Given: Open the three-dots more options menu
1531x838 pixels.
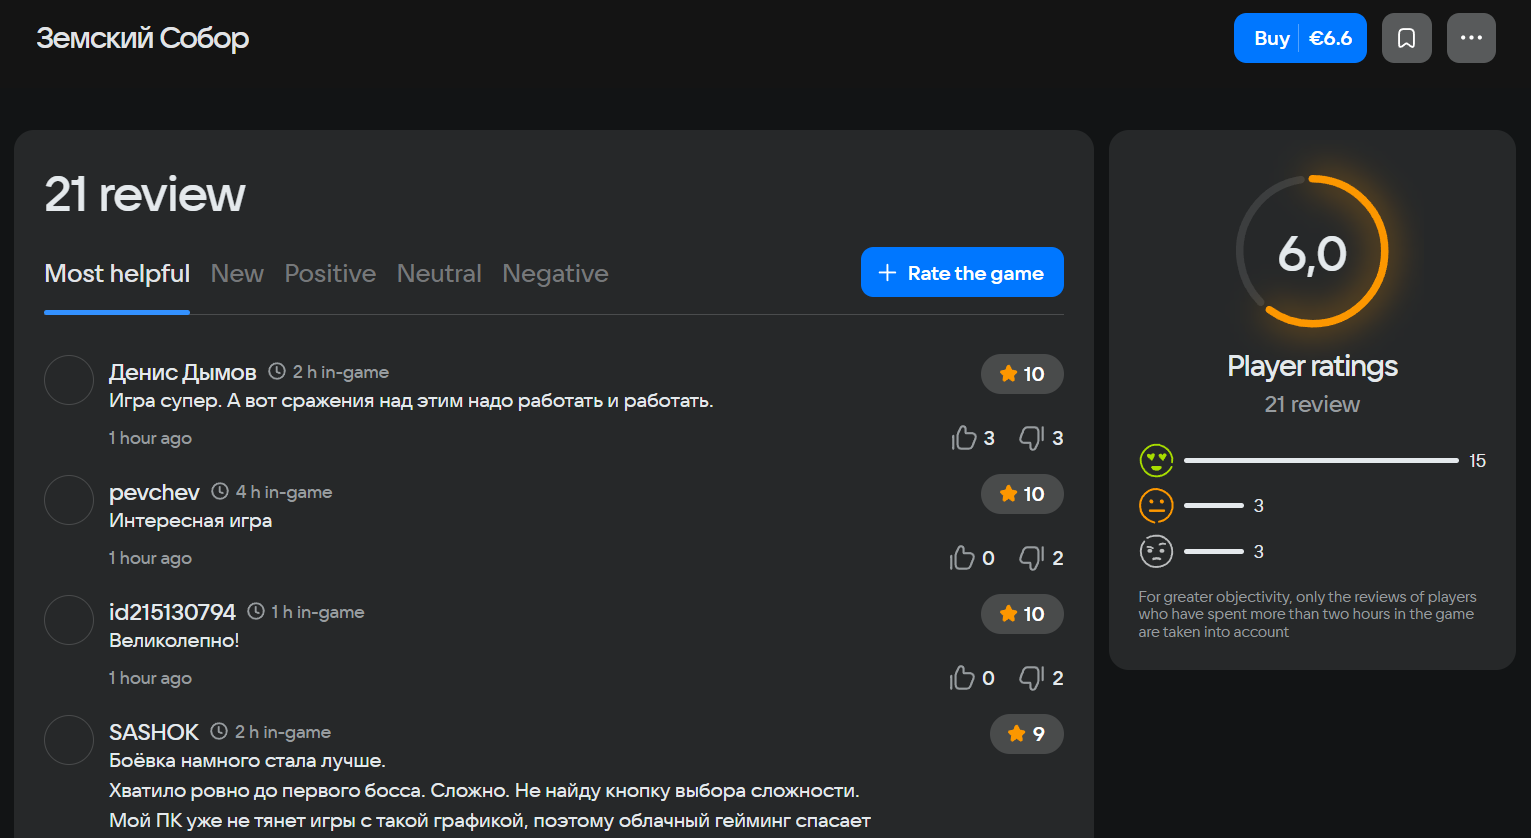Looking at the screenshot, I should (x=1470, y=38).
